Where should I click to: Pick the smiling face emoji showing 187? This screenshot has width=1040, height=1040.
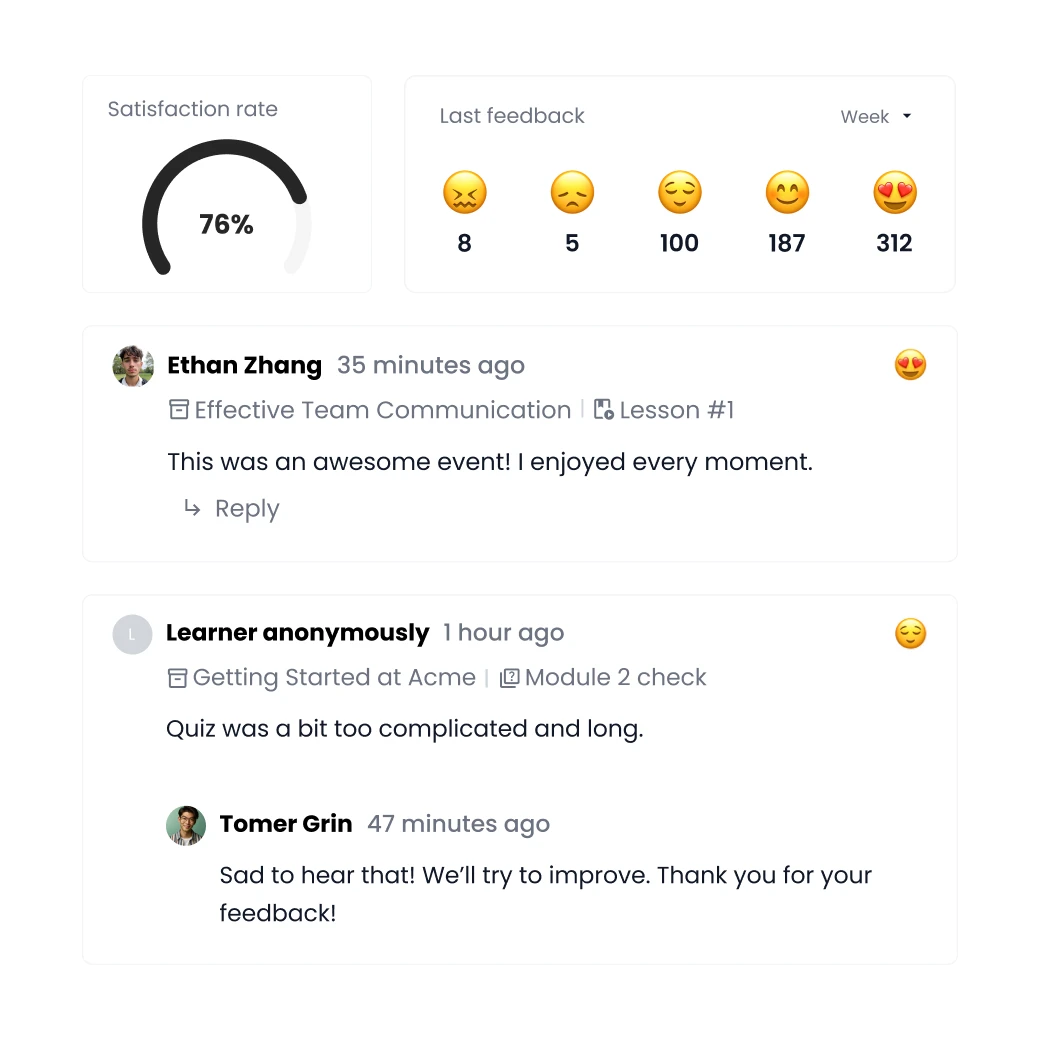click(787, 192)
